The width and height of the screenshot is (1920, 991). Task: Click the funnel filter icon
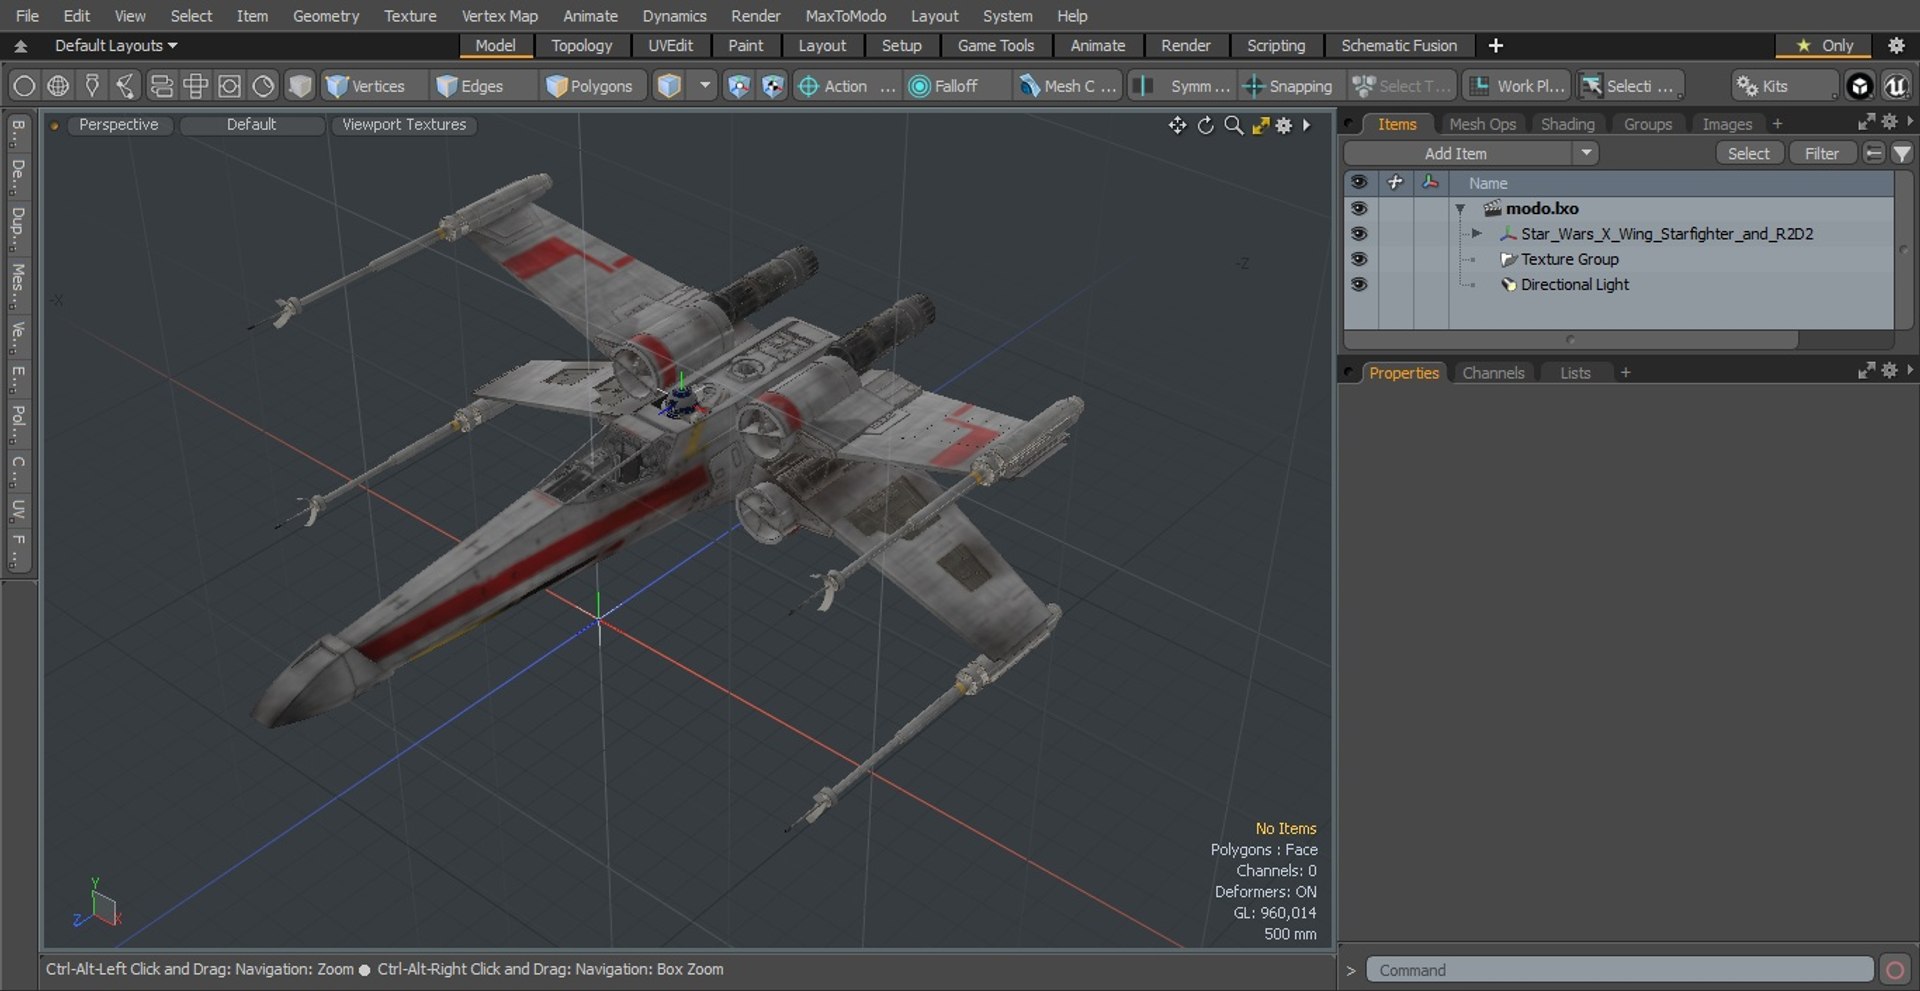[1902, 153]
